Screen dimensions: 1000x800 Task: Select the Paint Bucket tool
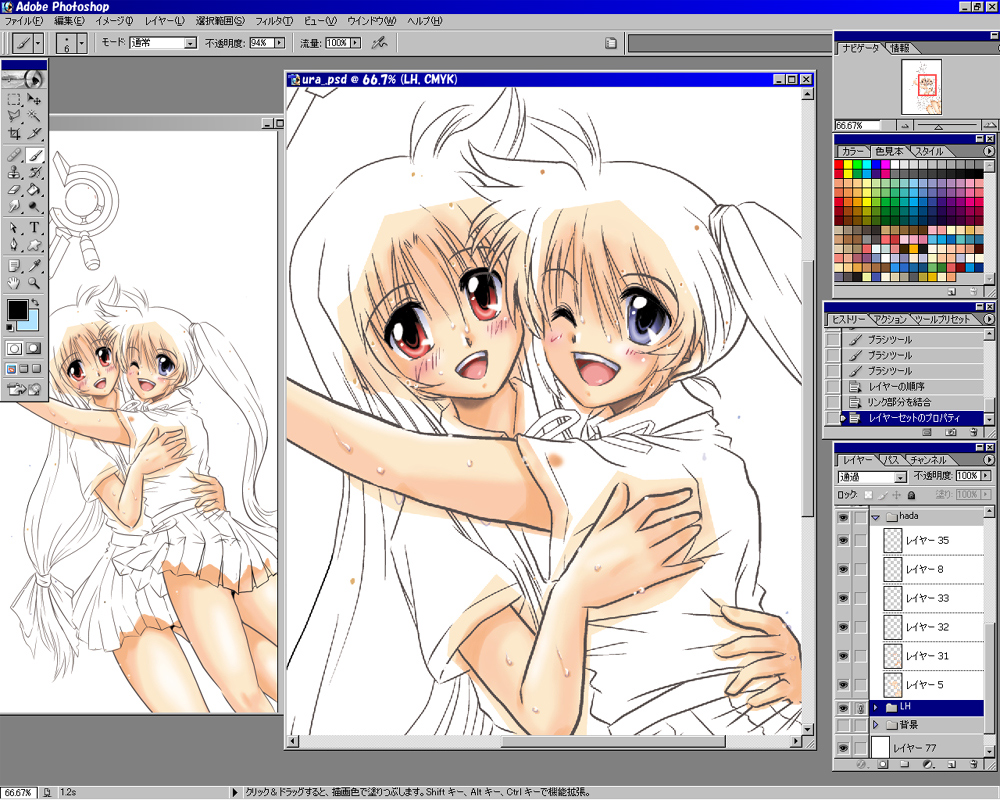(34, 189)
